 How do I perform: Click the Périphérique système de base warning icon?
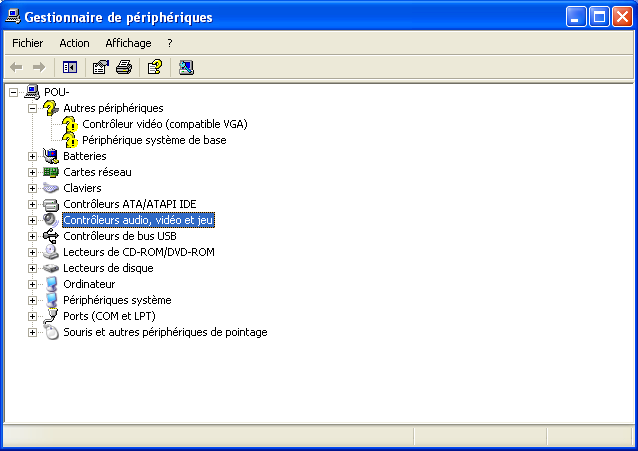[x=70, y=140]
